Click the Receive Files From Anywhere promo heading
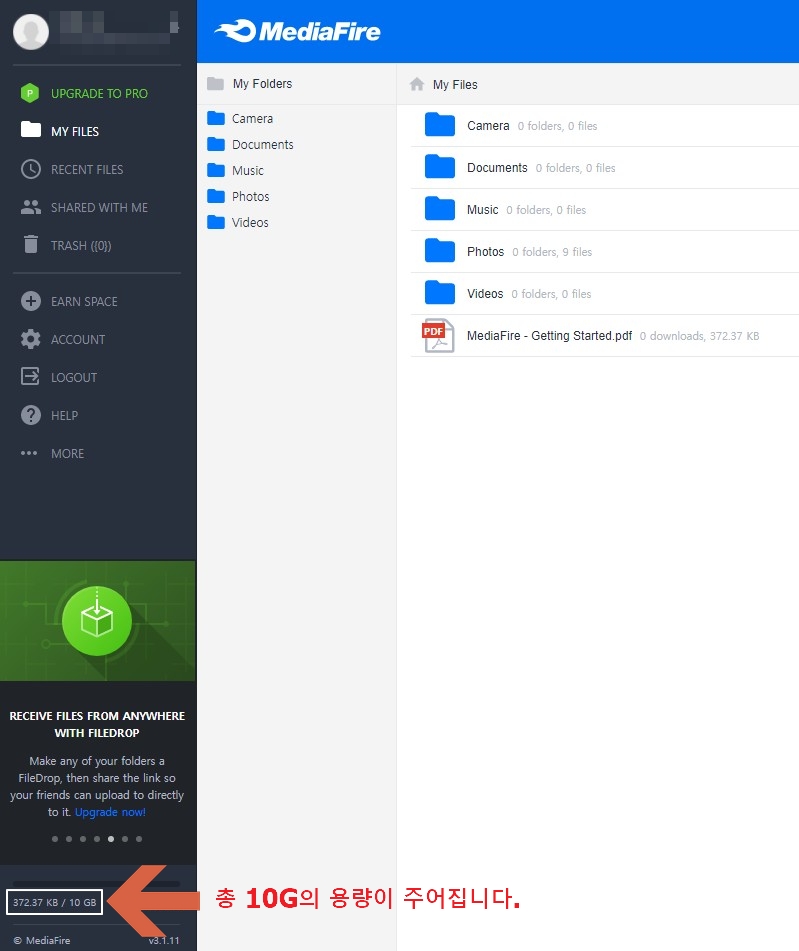 [97, 724]
